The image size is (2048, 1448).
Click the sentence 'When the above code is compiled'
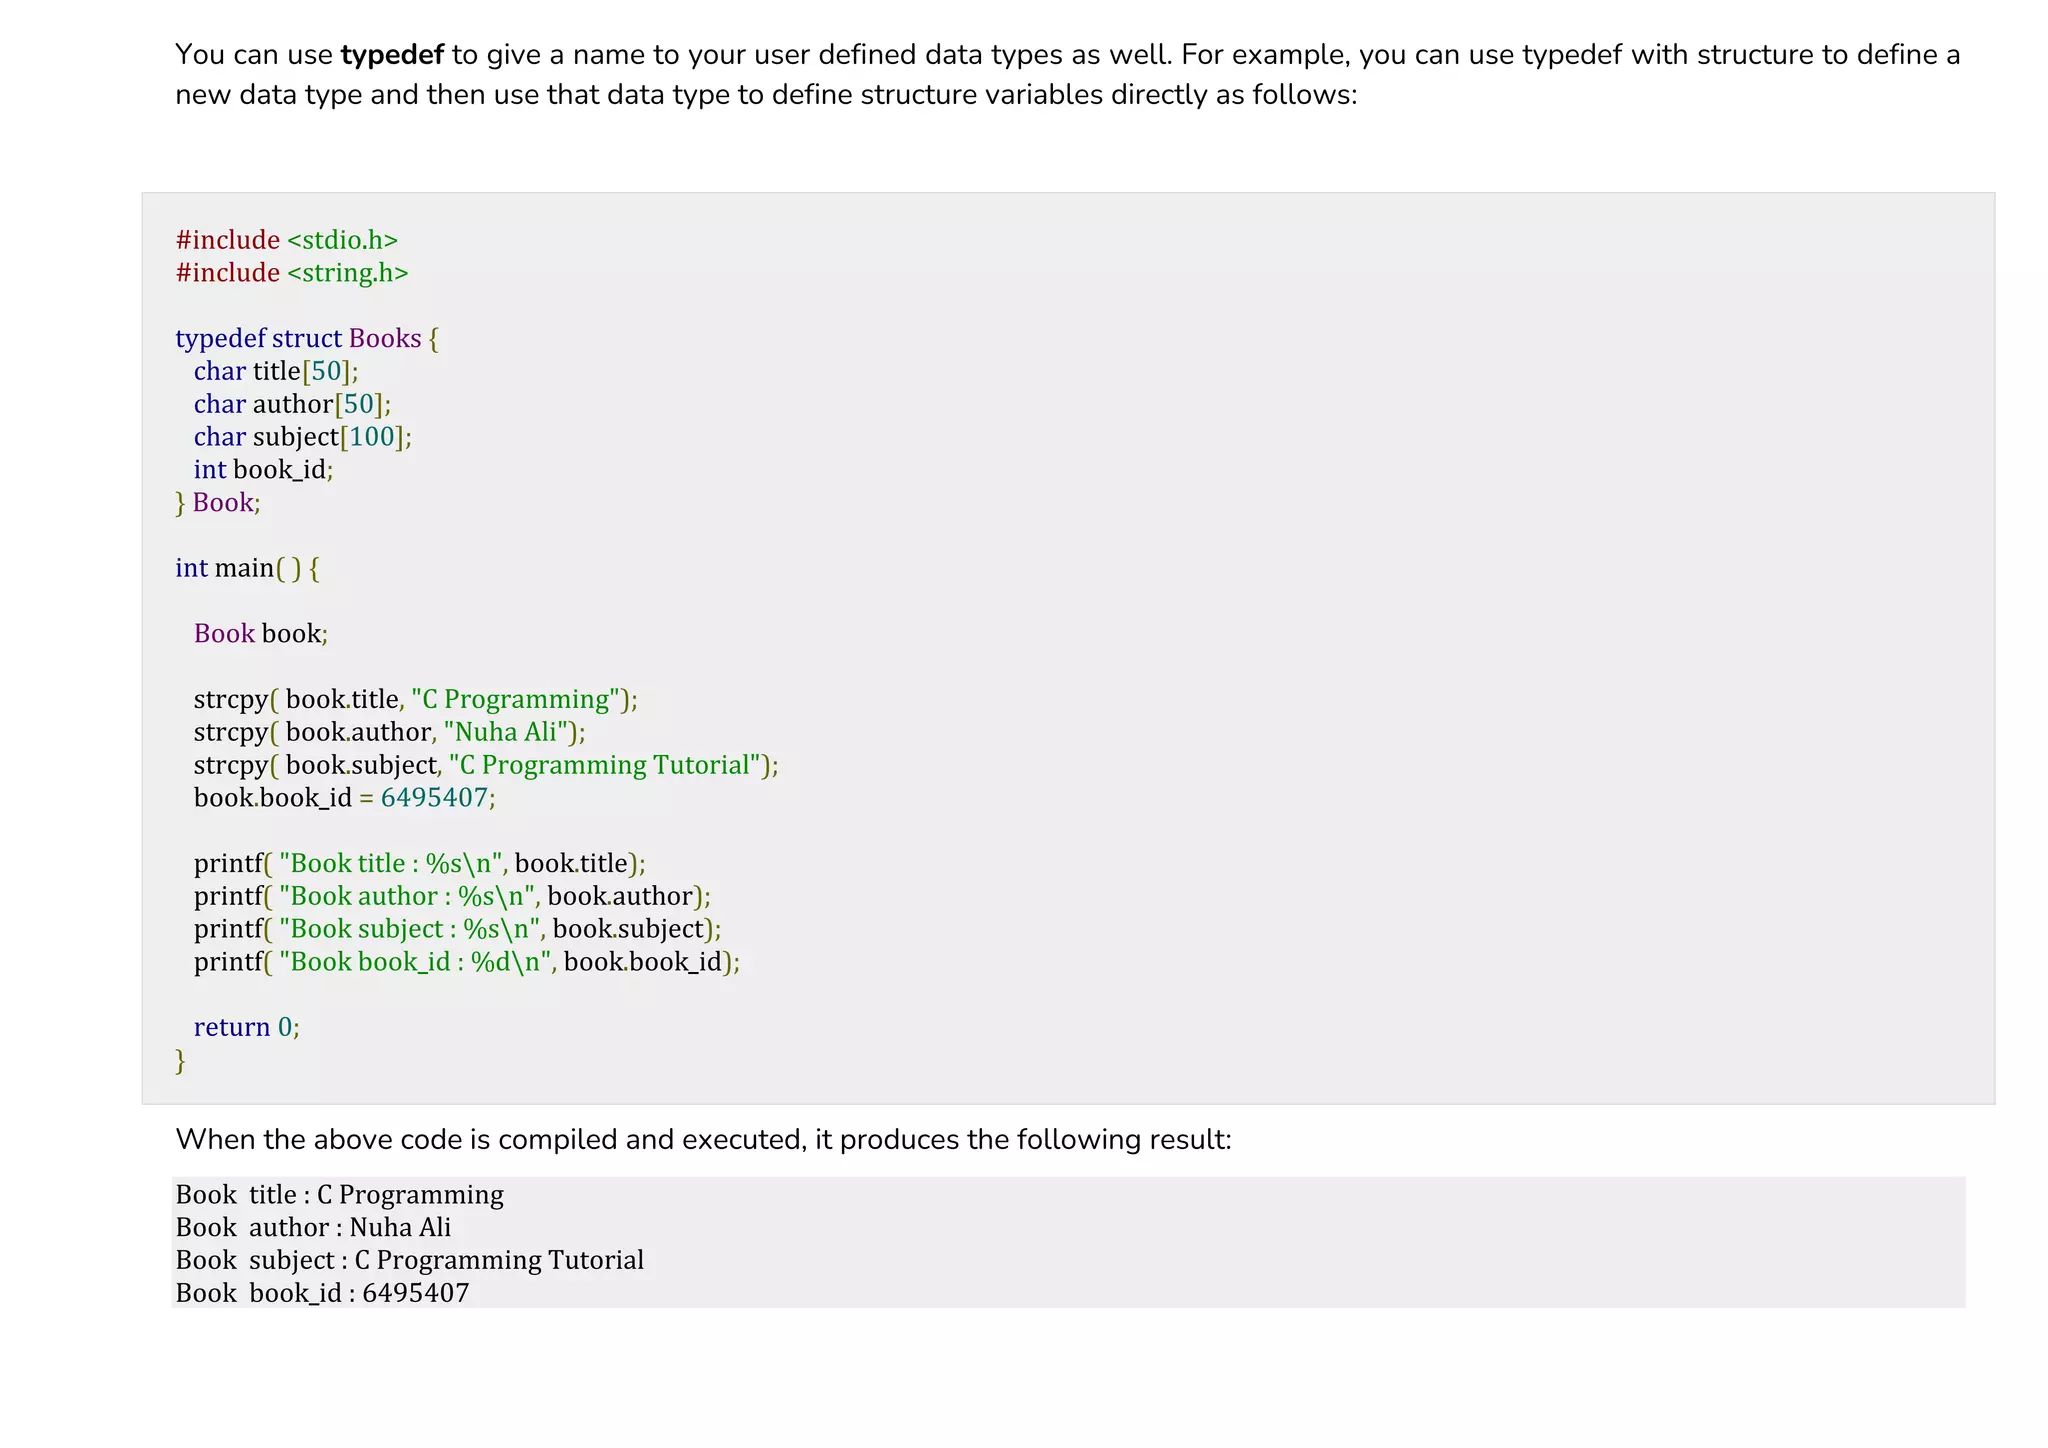pos(703,1140)
